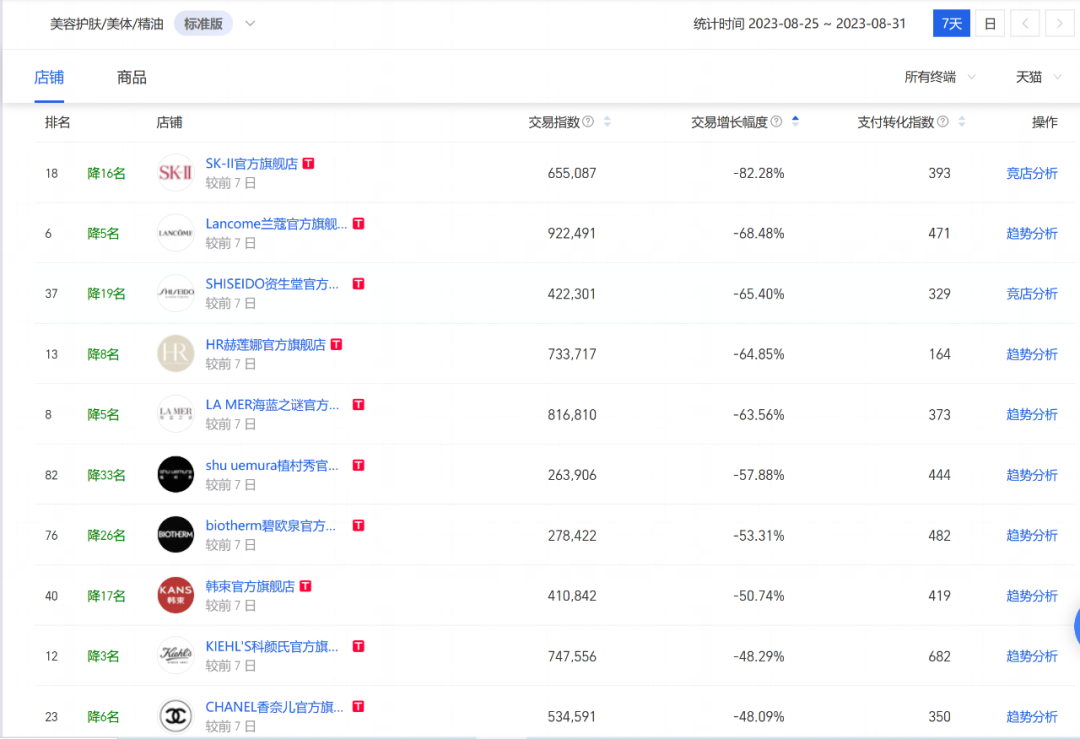Image resolution: width=1080 pixels, height=739 pixels.
Task: Click the CHANEL store logo
Action: click(x=176, y=716)
